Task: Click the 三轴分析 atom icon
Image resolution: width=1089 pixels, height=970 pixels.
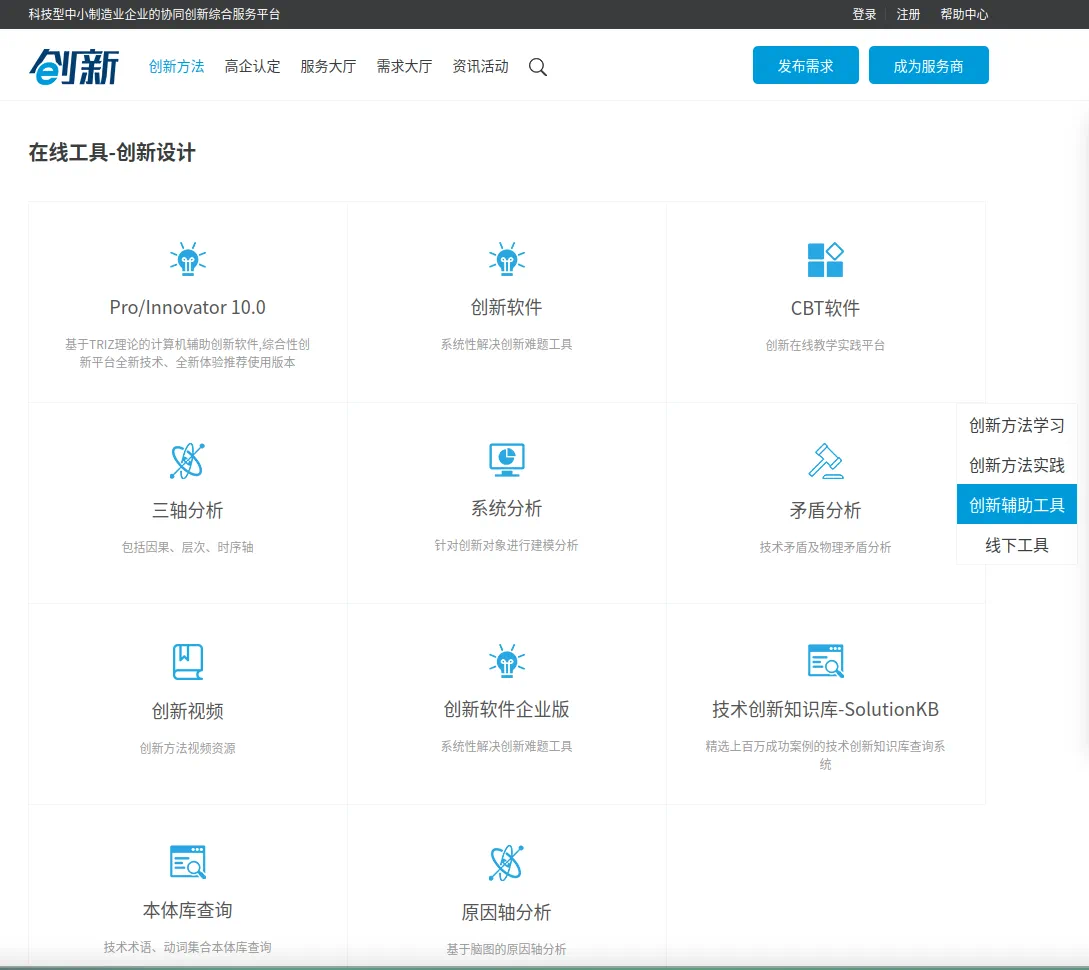Action: [188, 461]
